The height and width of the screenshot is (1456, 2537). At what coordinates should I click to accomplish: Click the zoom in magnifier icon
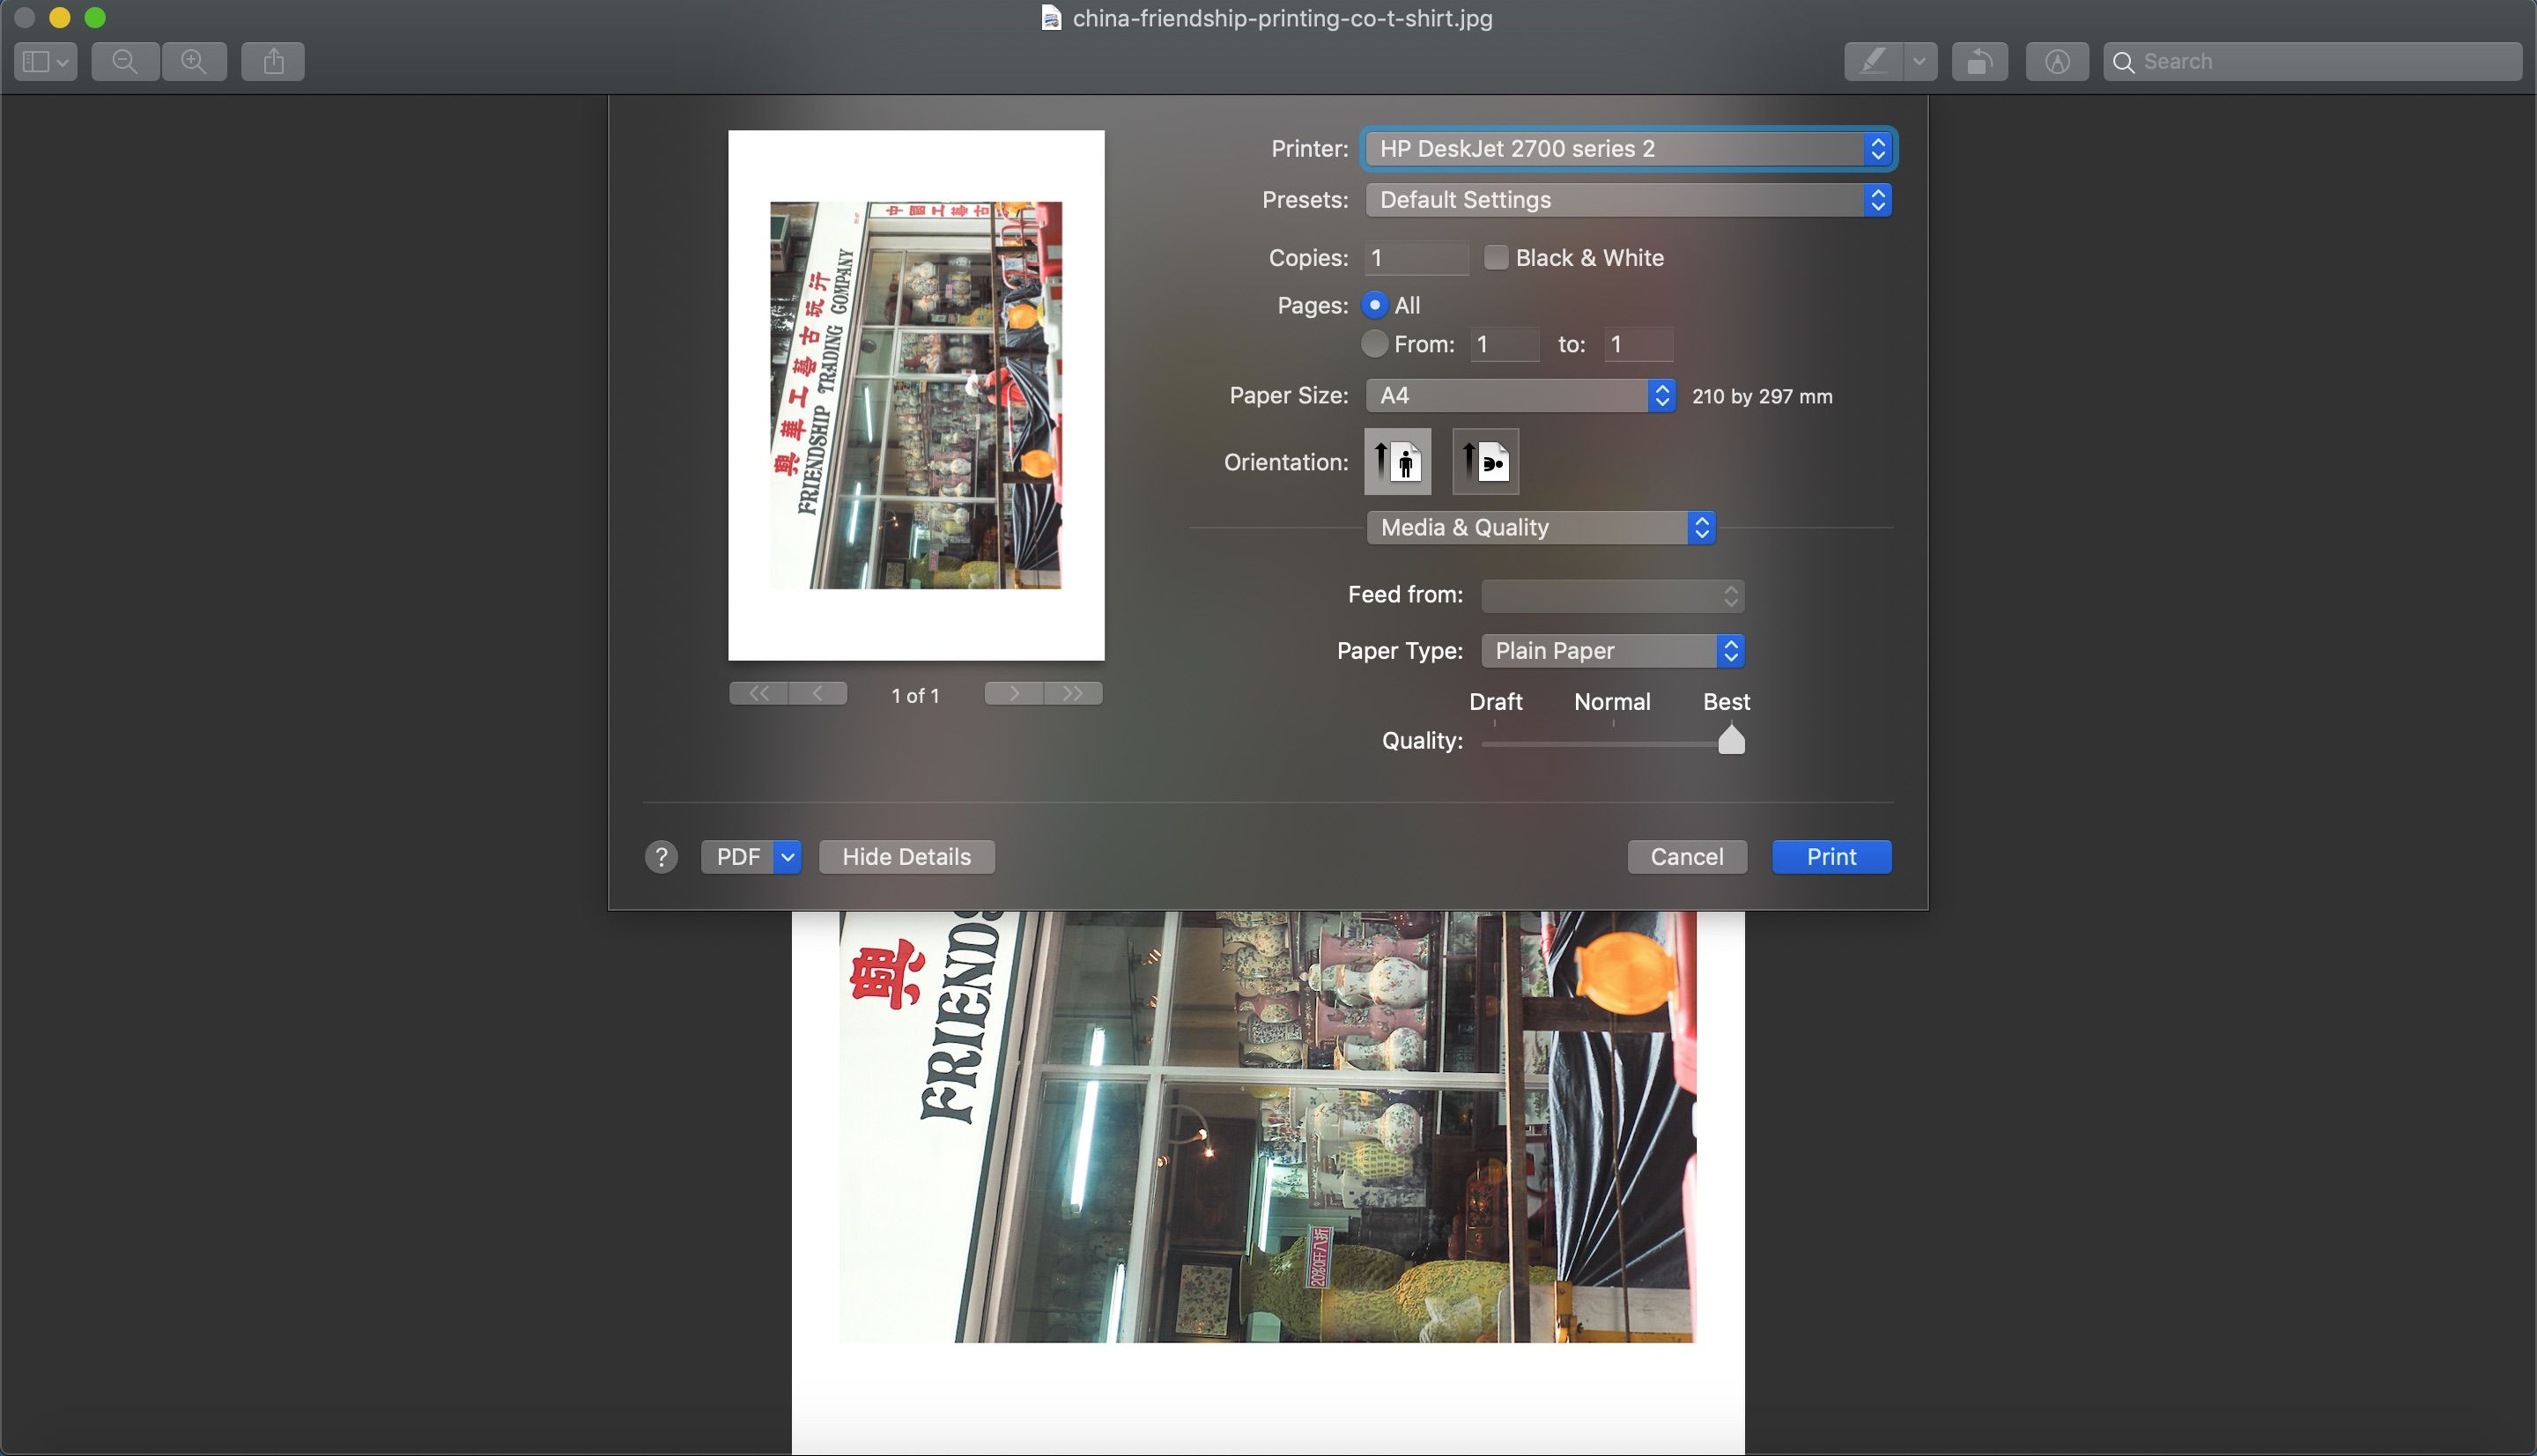[x=194, y=61]
